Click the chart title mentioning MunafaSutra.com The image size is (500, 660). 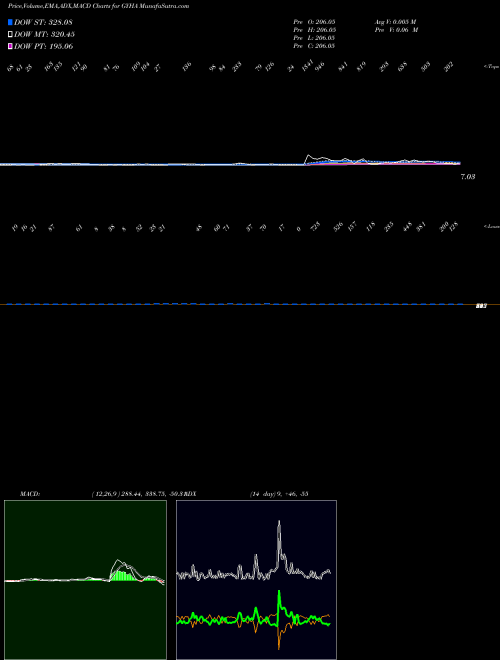pos(98,6)
